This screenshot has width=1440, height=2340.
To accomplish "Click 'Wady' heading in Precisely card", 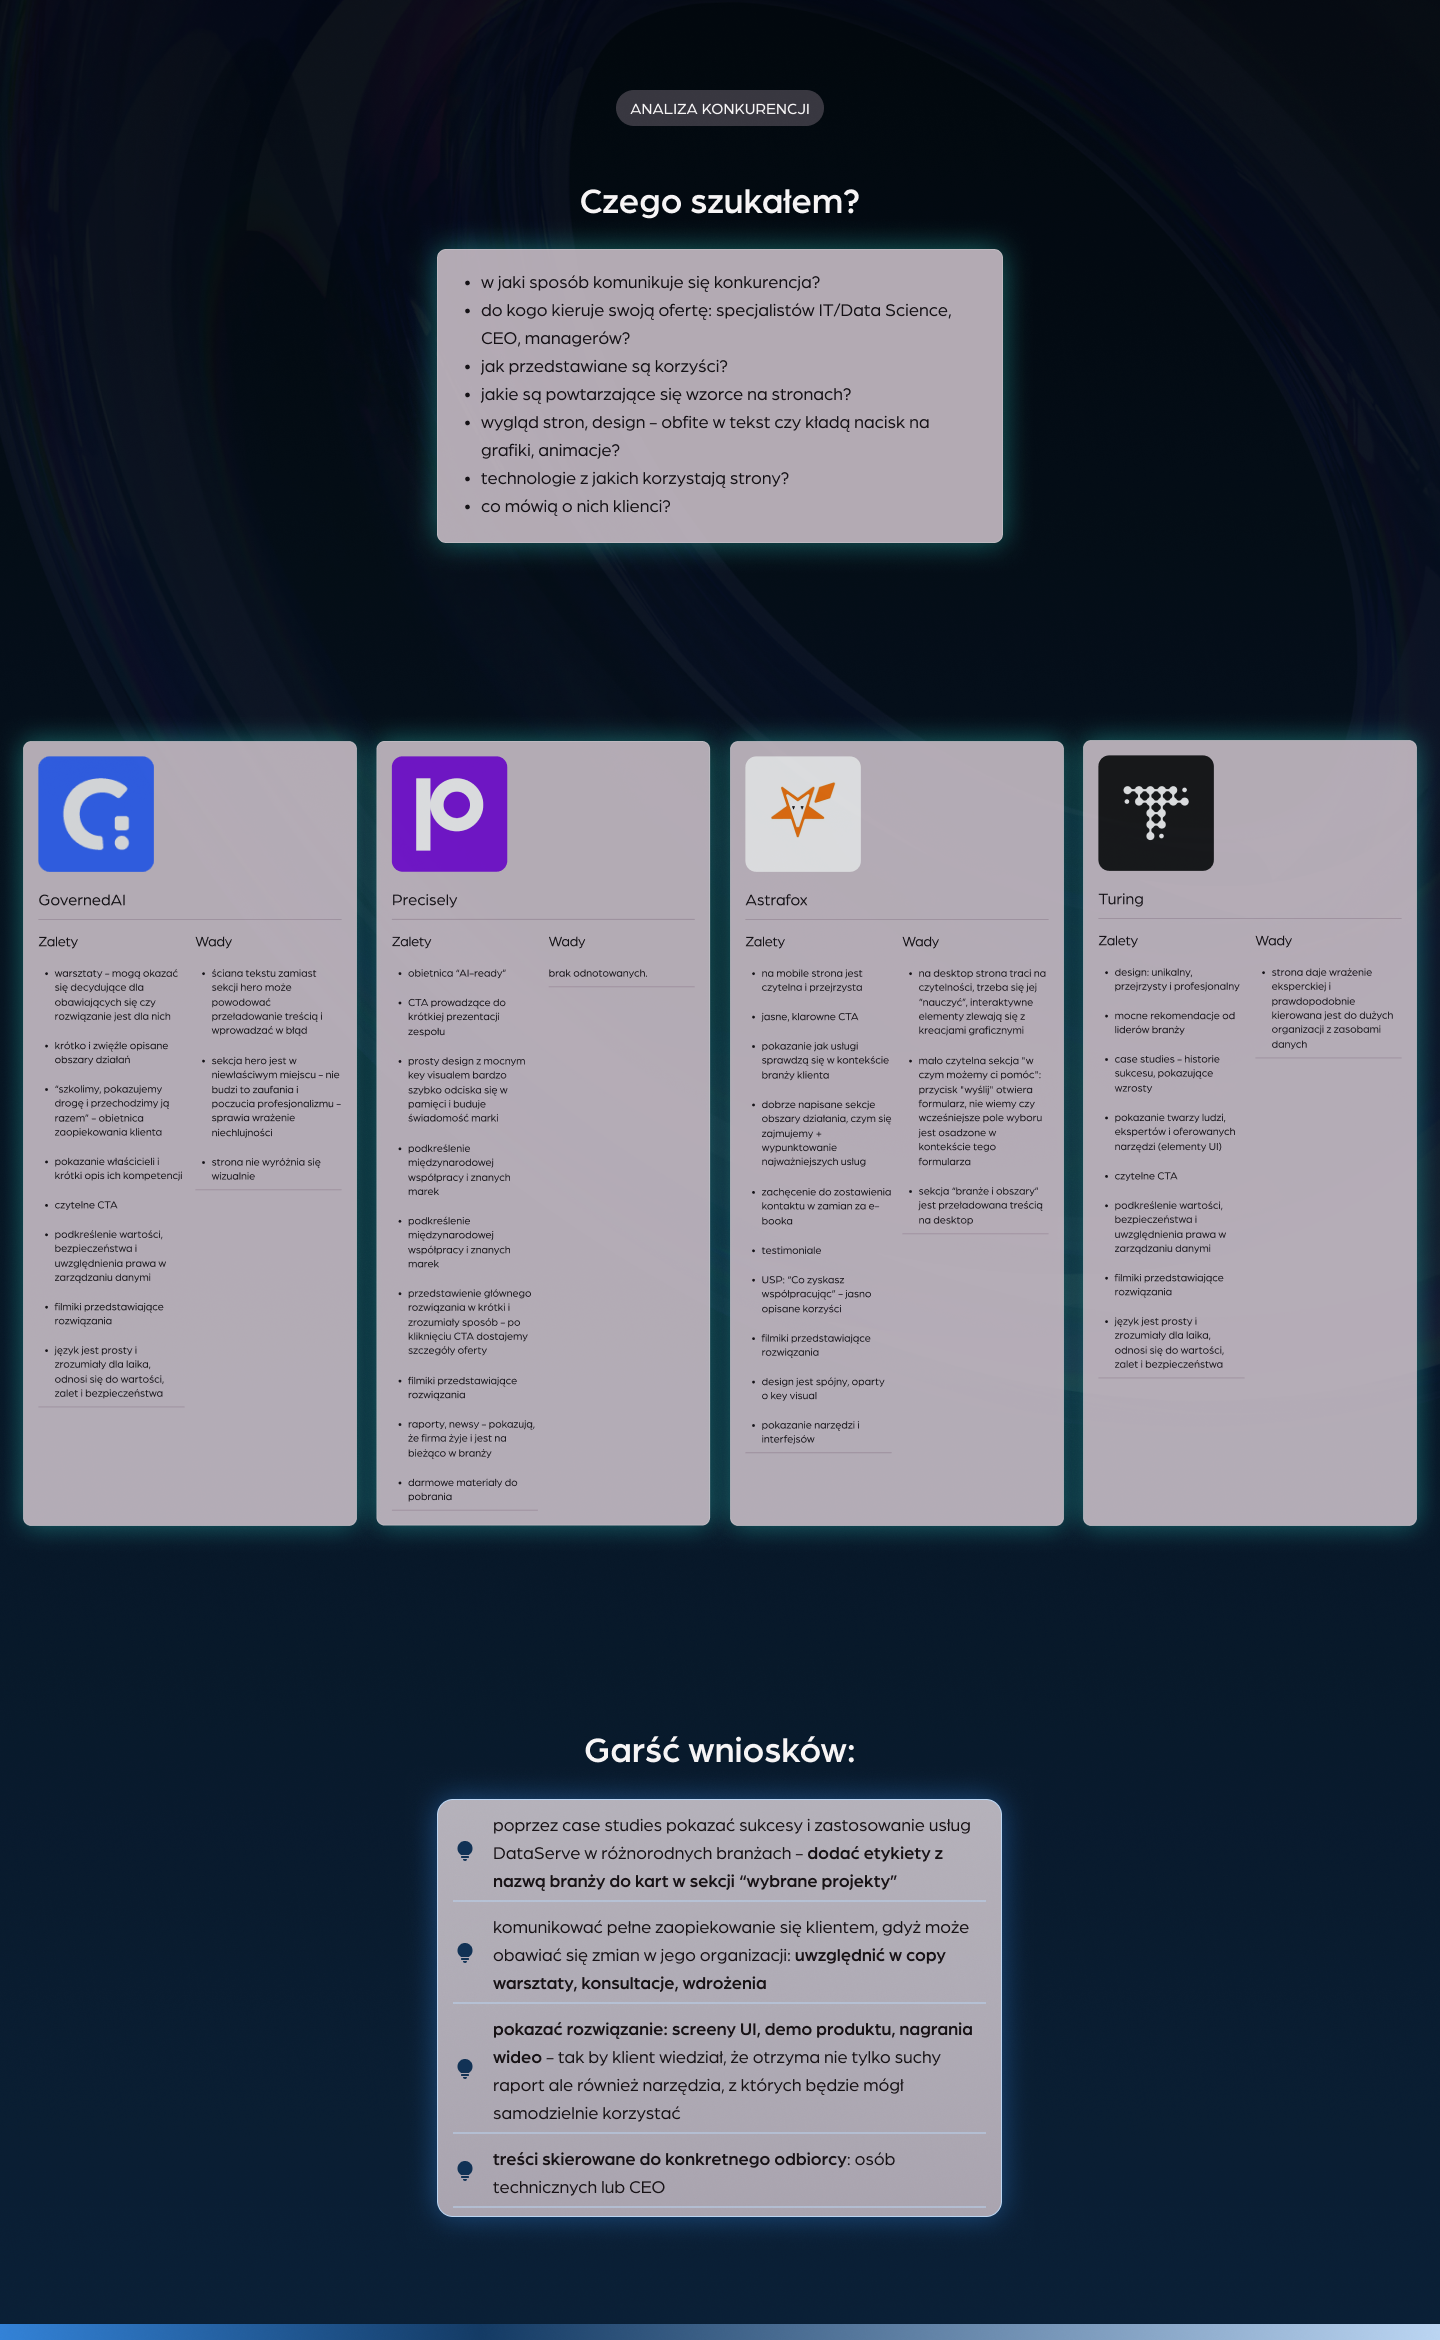I will tap(567, 942).
